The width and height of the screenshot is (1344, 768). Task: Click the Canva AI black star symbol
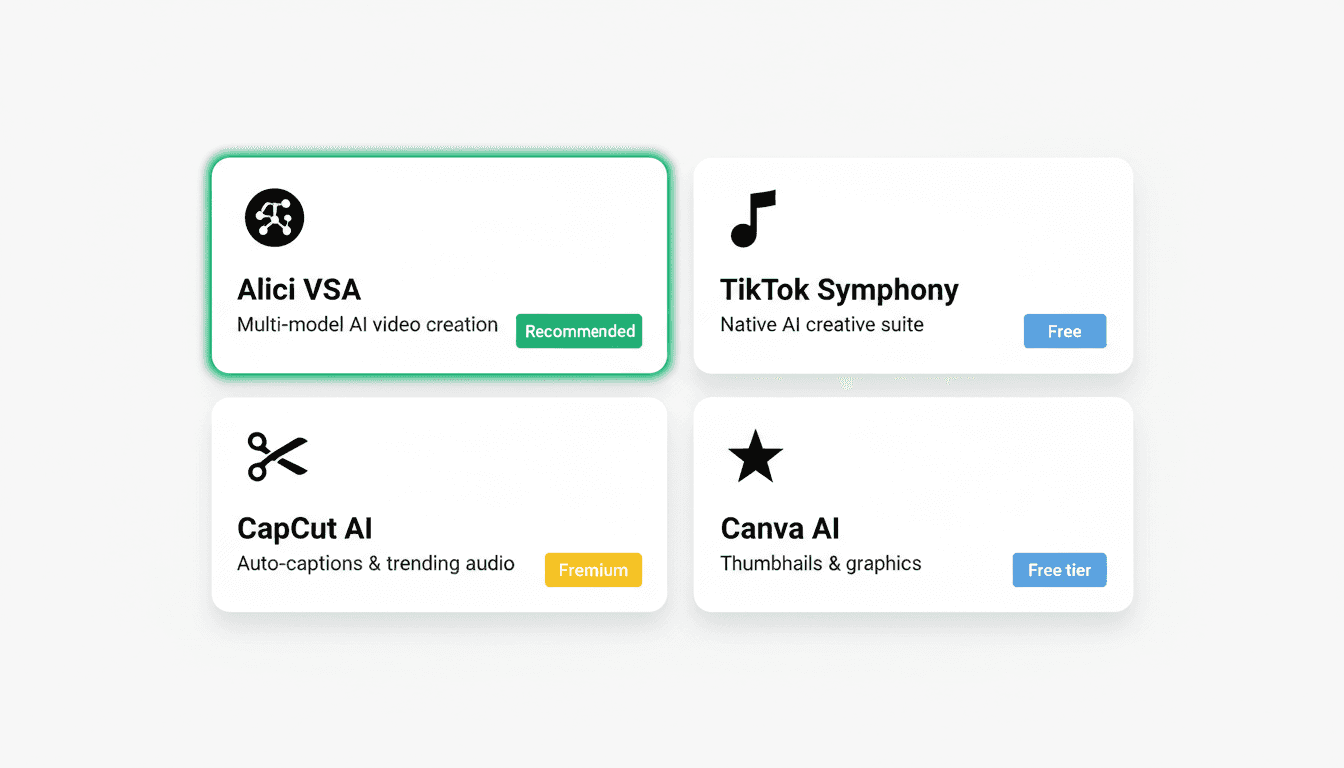coord(755,456)
